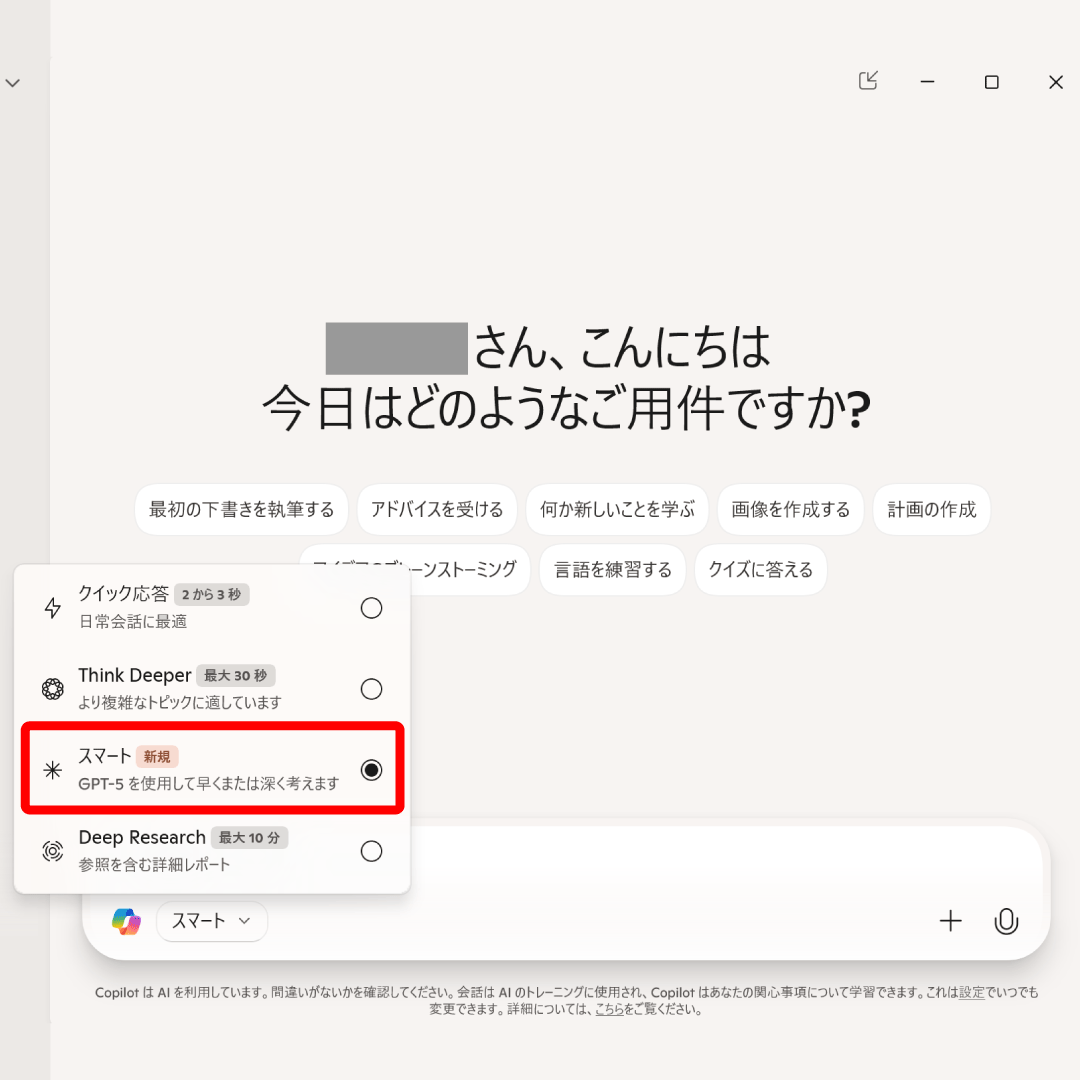The image size is (1080, 1080).
Task: Click the 最大 30 秒 badge
Action: coord(236,676)
